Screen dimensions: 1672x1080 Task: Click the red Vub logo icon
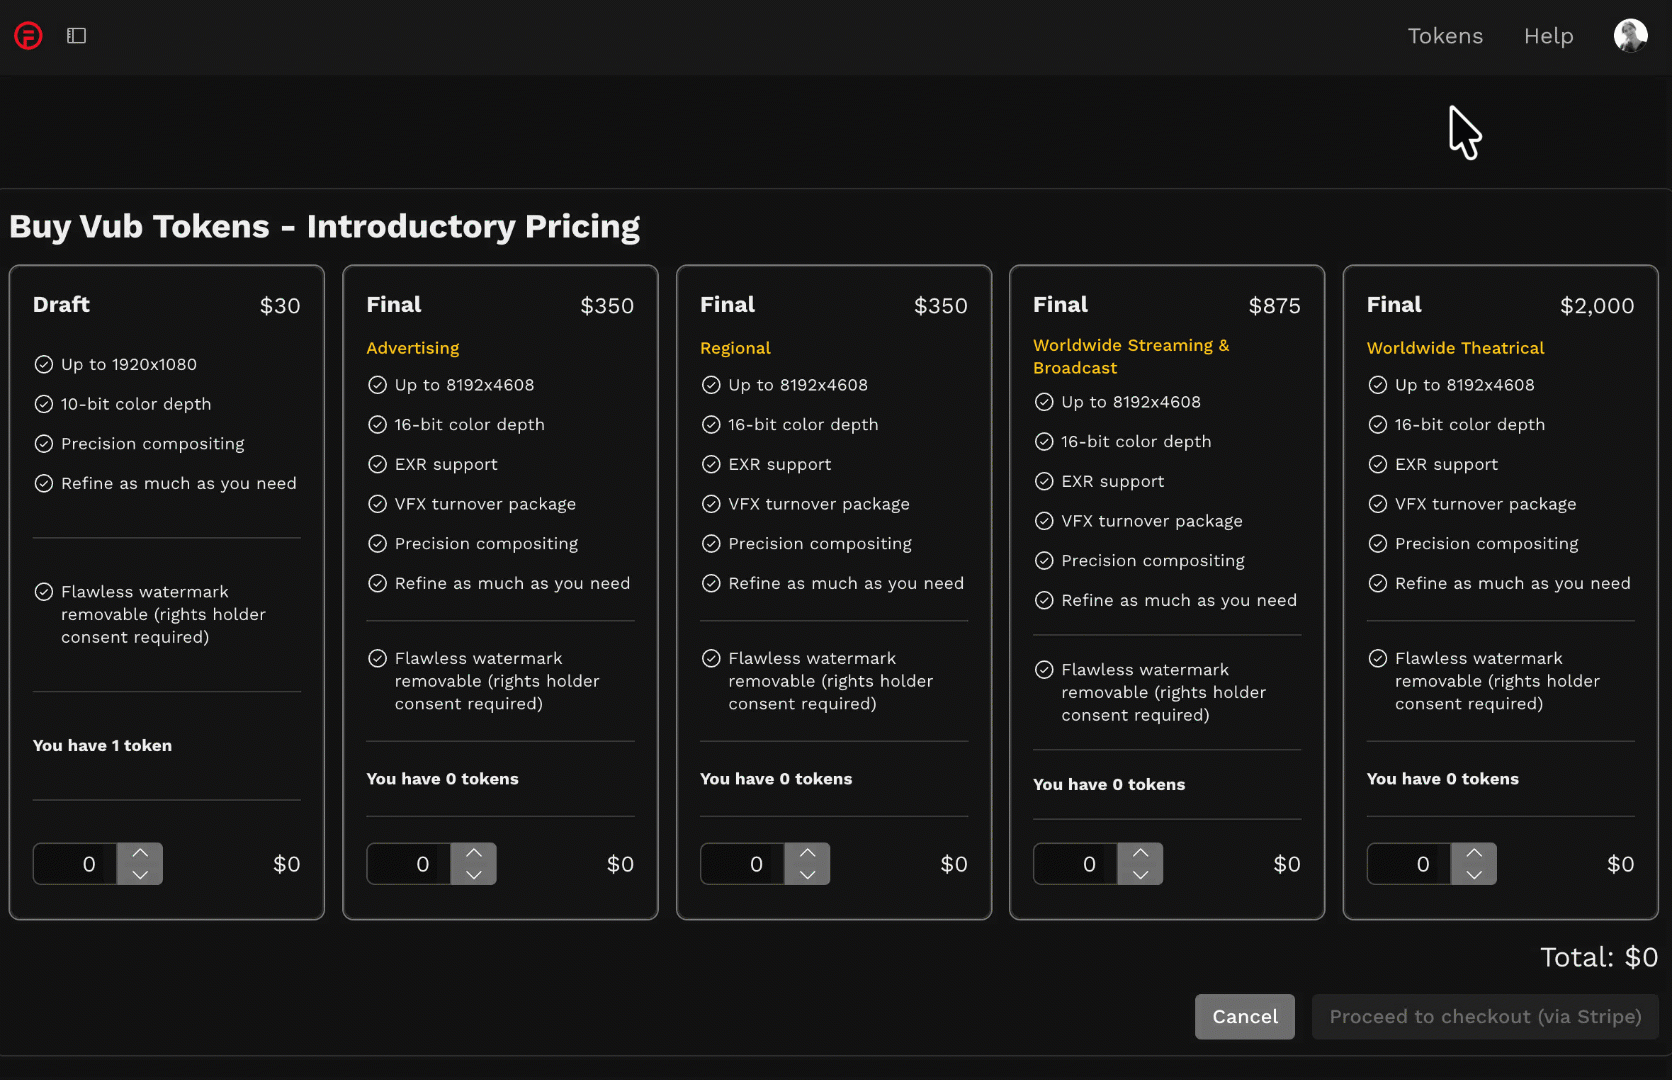pyautogui.click(x=28, y=36)
